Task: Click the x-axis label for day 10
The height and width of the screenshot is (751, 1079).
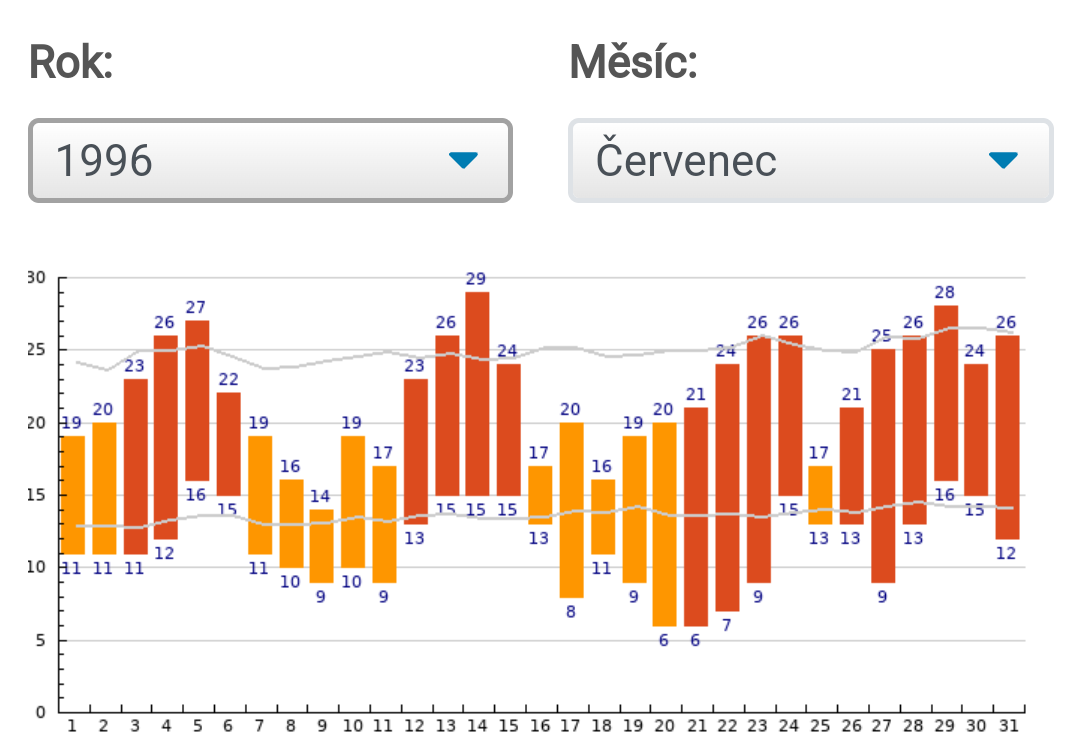Action: coord(352,725)
